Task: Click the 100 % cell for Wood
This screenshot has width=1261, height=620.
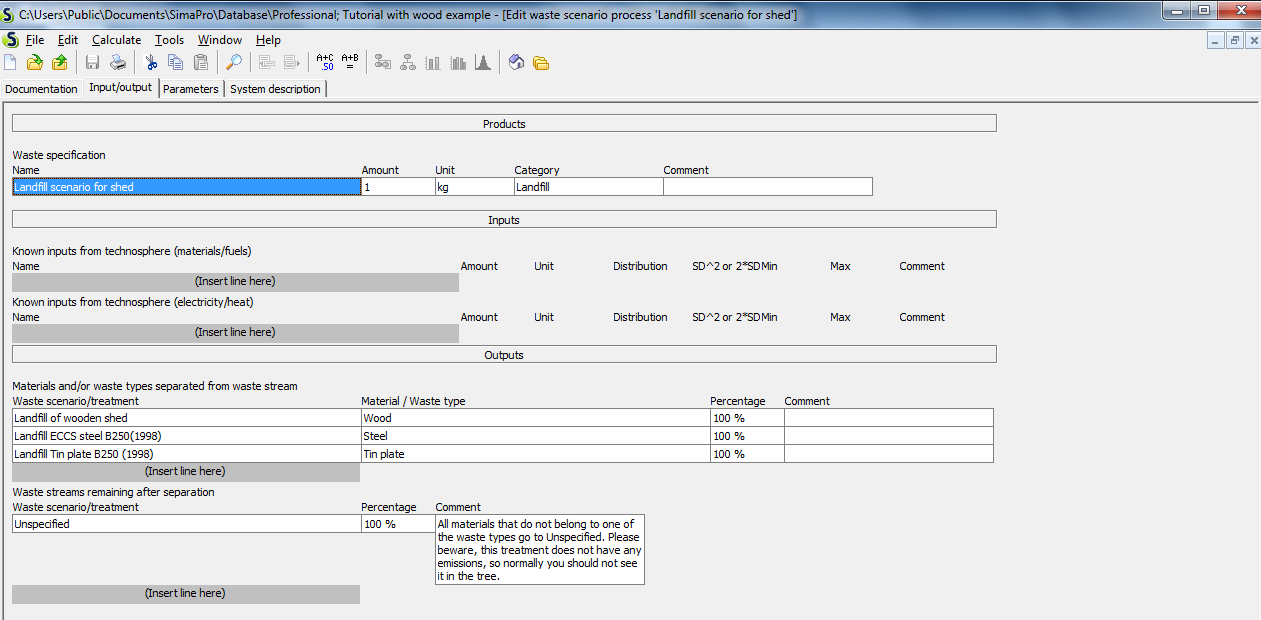Action: (747, 418)
